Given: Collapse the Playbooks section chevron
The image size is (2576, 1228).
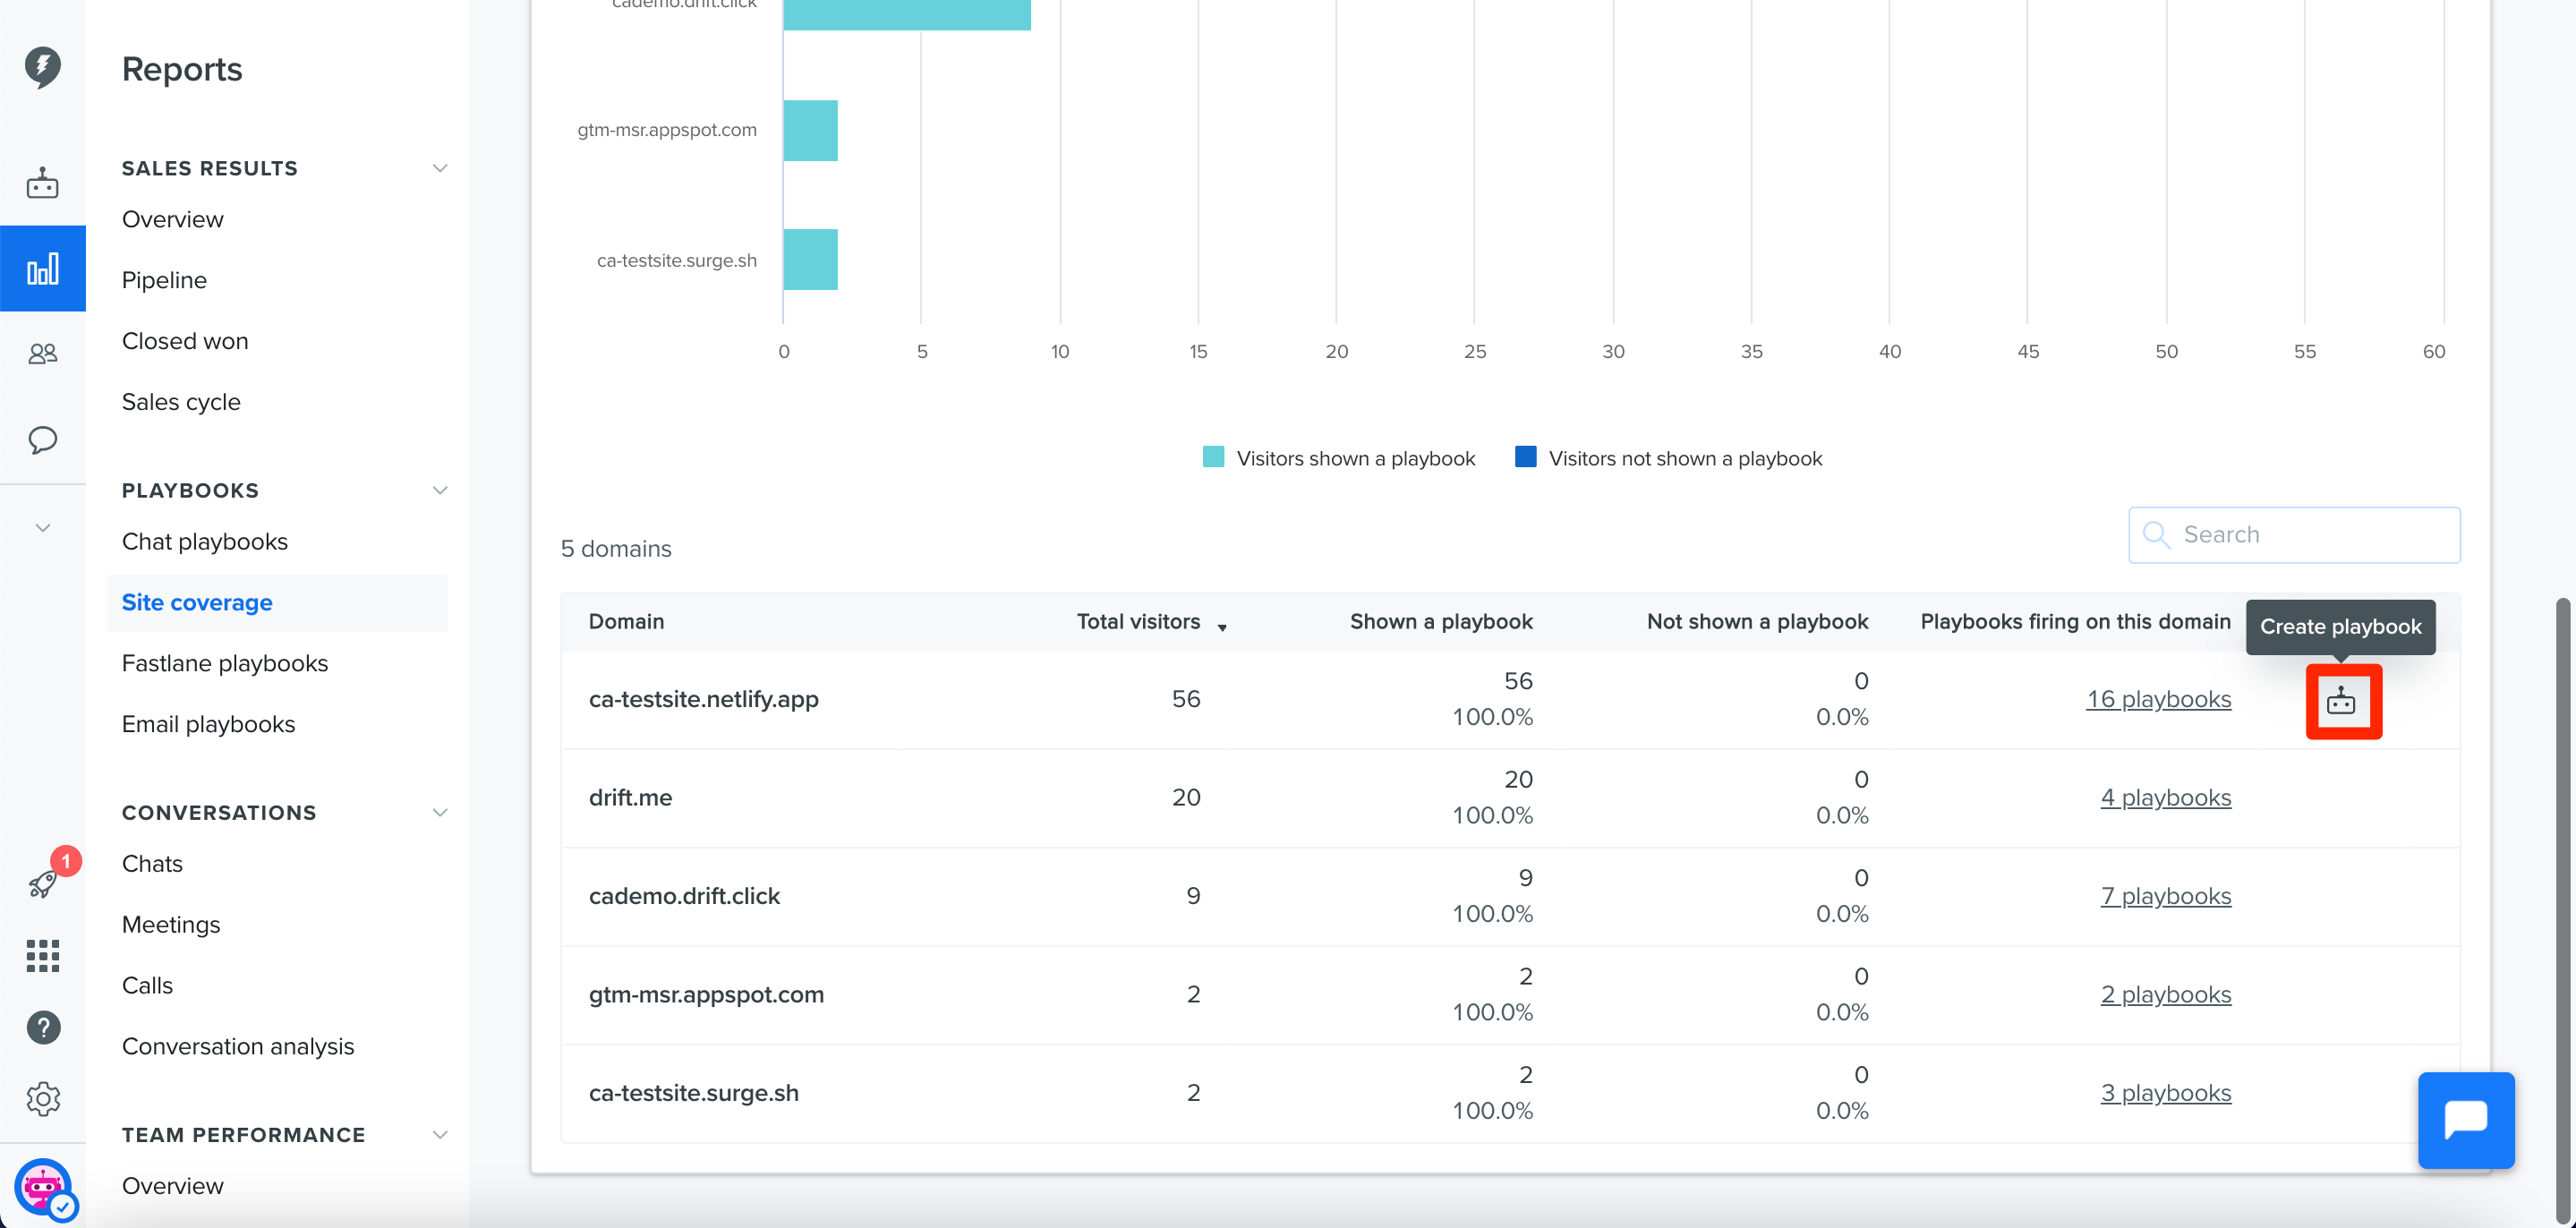Looking at the screenshot, I should tap(439, 490).
